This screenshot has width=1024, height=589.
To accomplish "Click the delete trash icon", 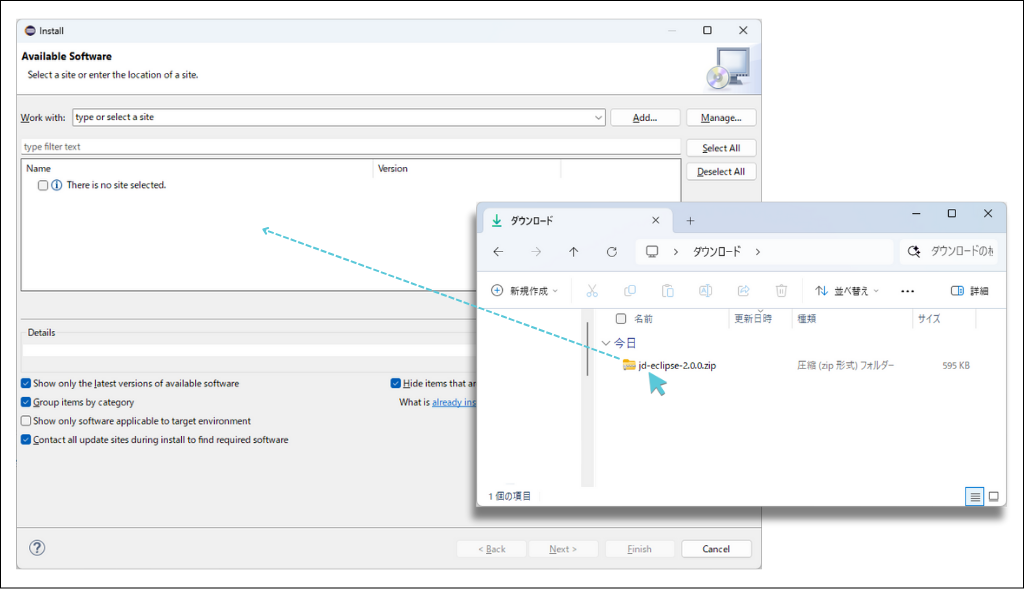I will [x=781, y=291].
